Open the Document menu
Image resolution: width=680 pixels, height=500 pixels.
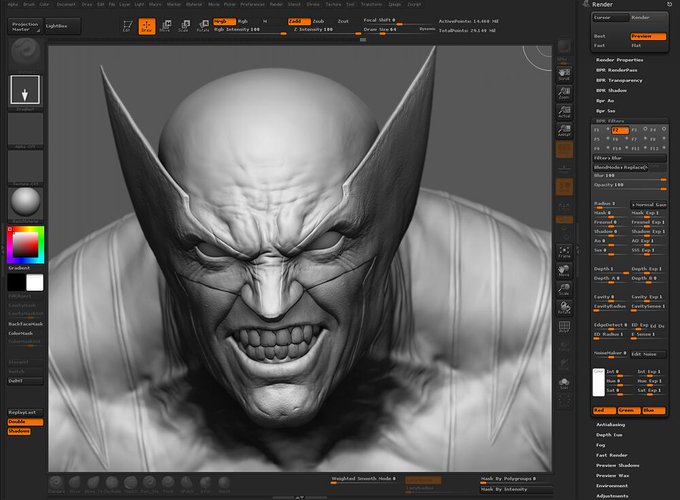click(66, 4)
